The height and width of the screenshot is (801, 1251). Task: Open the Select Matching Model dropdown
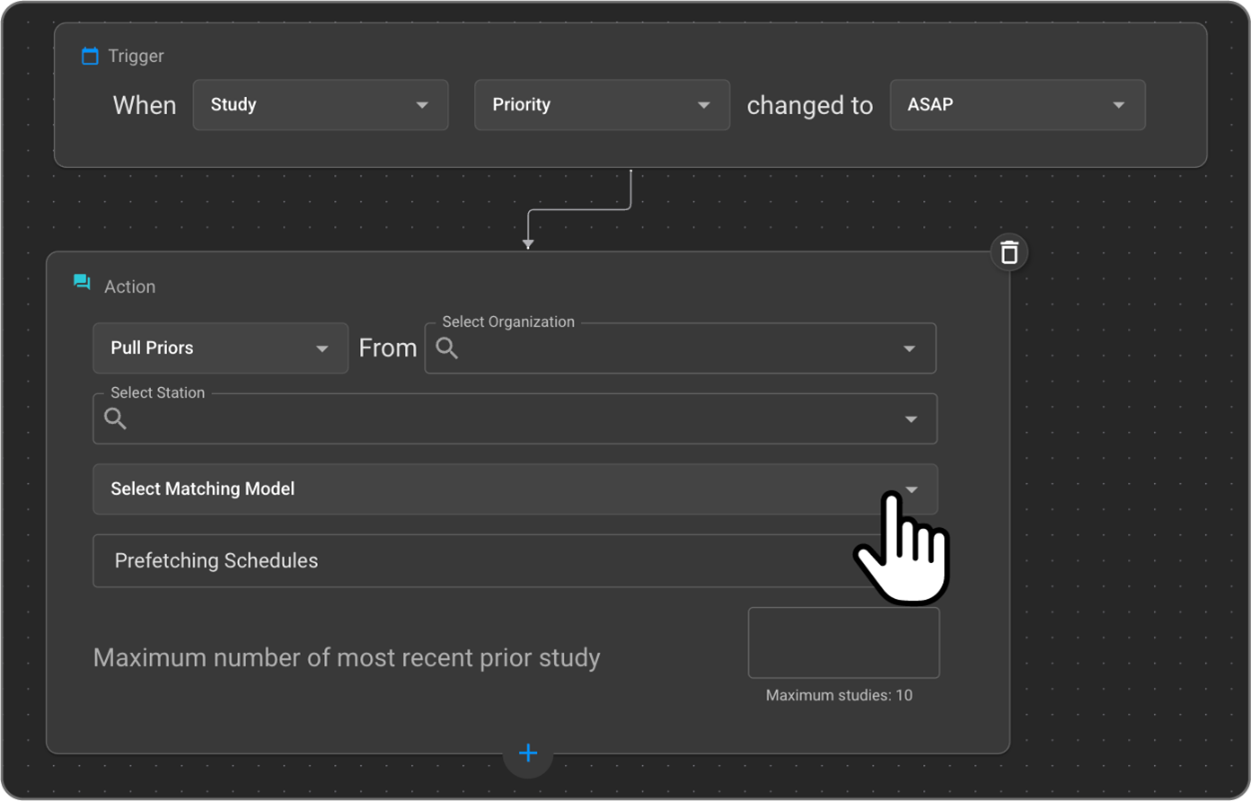pos(514,489)
